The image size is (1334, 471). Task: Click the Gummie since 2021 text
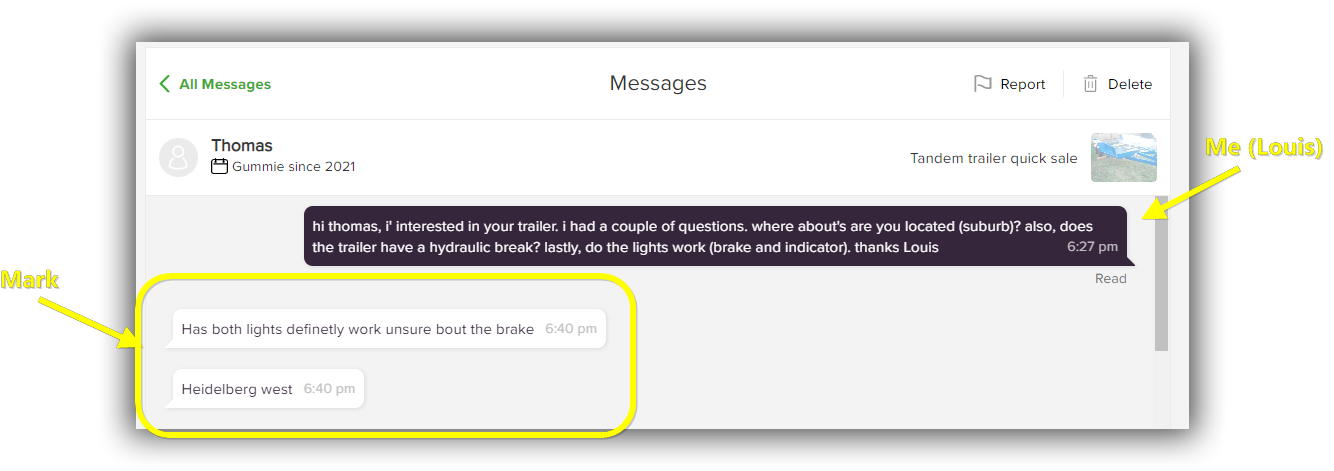(294, 167)
